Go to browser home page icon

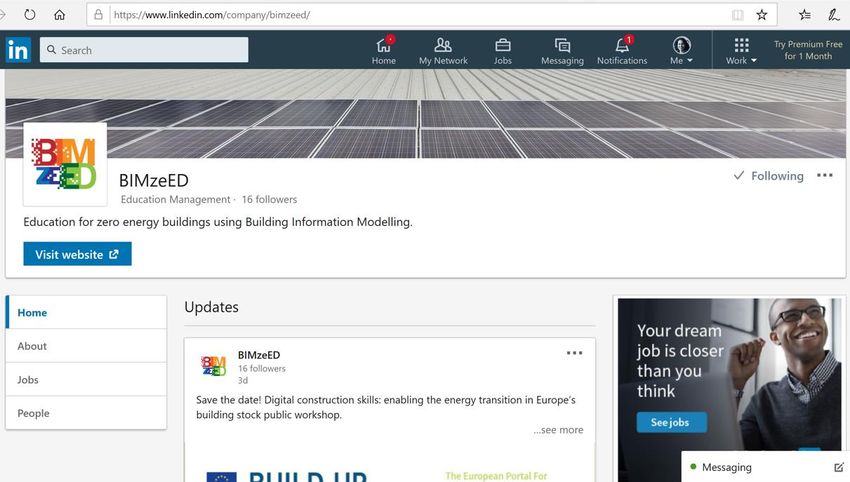click(x=60, y=15)
